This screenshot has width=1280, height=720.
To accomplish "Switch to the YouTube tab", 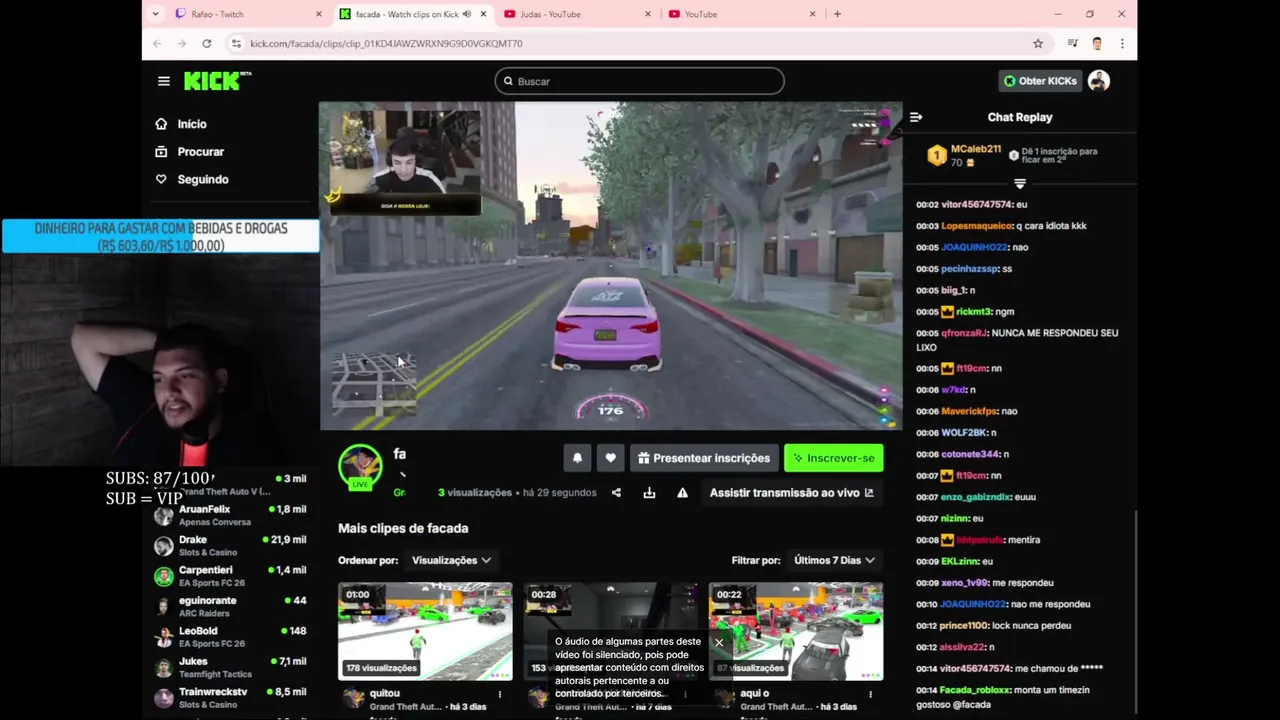I will pyautogui.click(x=742, y=14).
